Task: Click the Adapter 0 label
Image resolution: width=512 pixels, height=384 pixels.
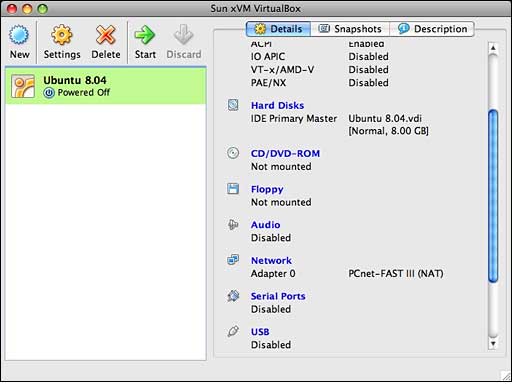Action: [273, 274]
